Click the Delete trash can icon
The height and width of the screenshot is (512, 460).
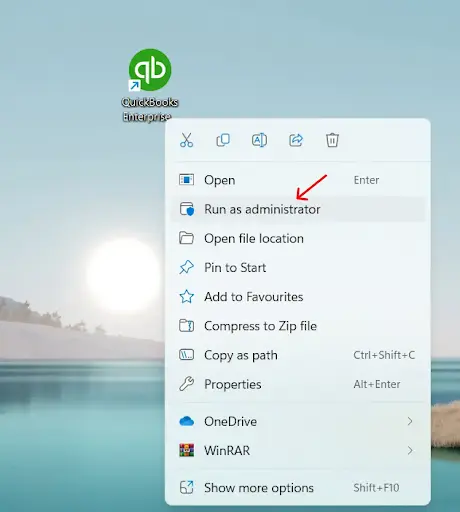[332, 140]
